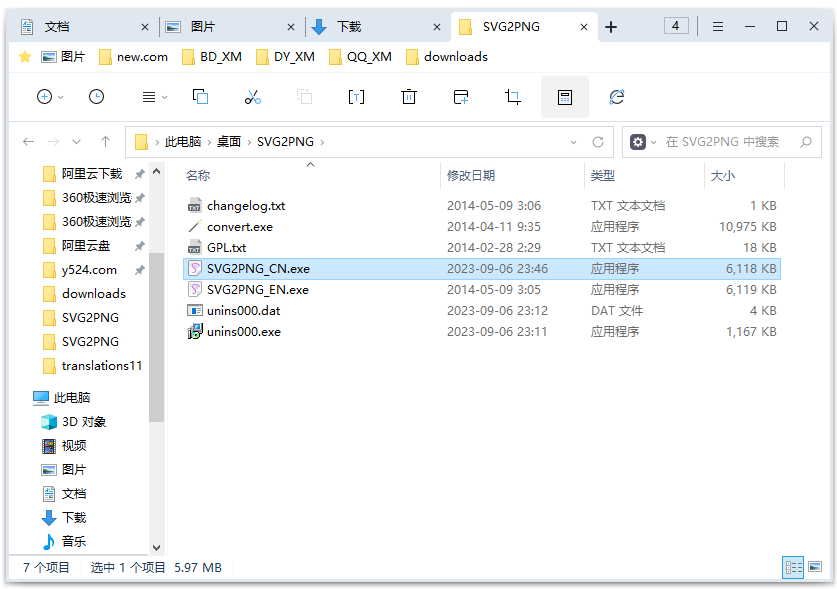
Task: Click the Cut scissors icon
Action: tap(252, 97)
